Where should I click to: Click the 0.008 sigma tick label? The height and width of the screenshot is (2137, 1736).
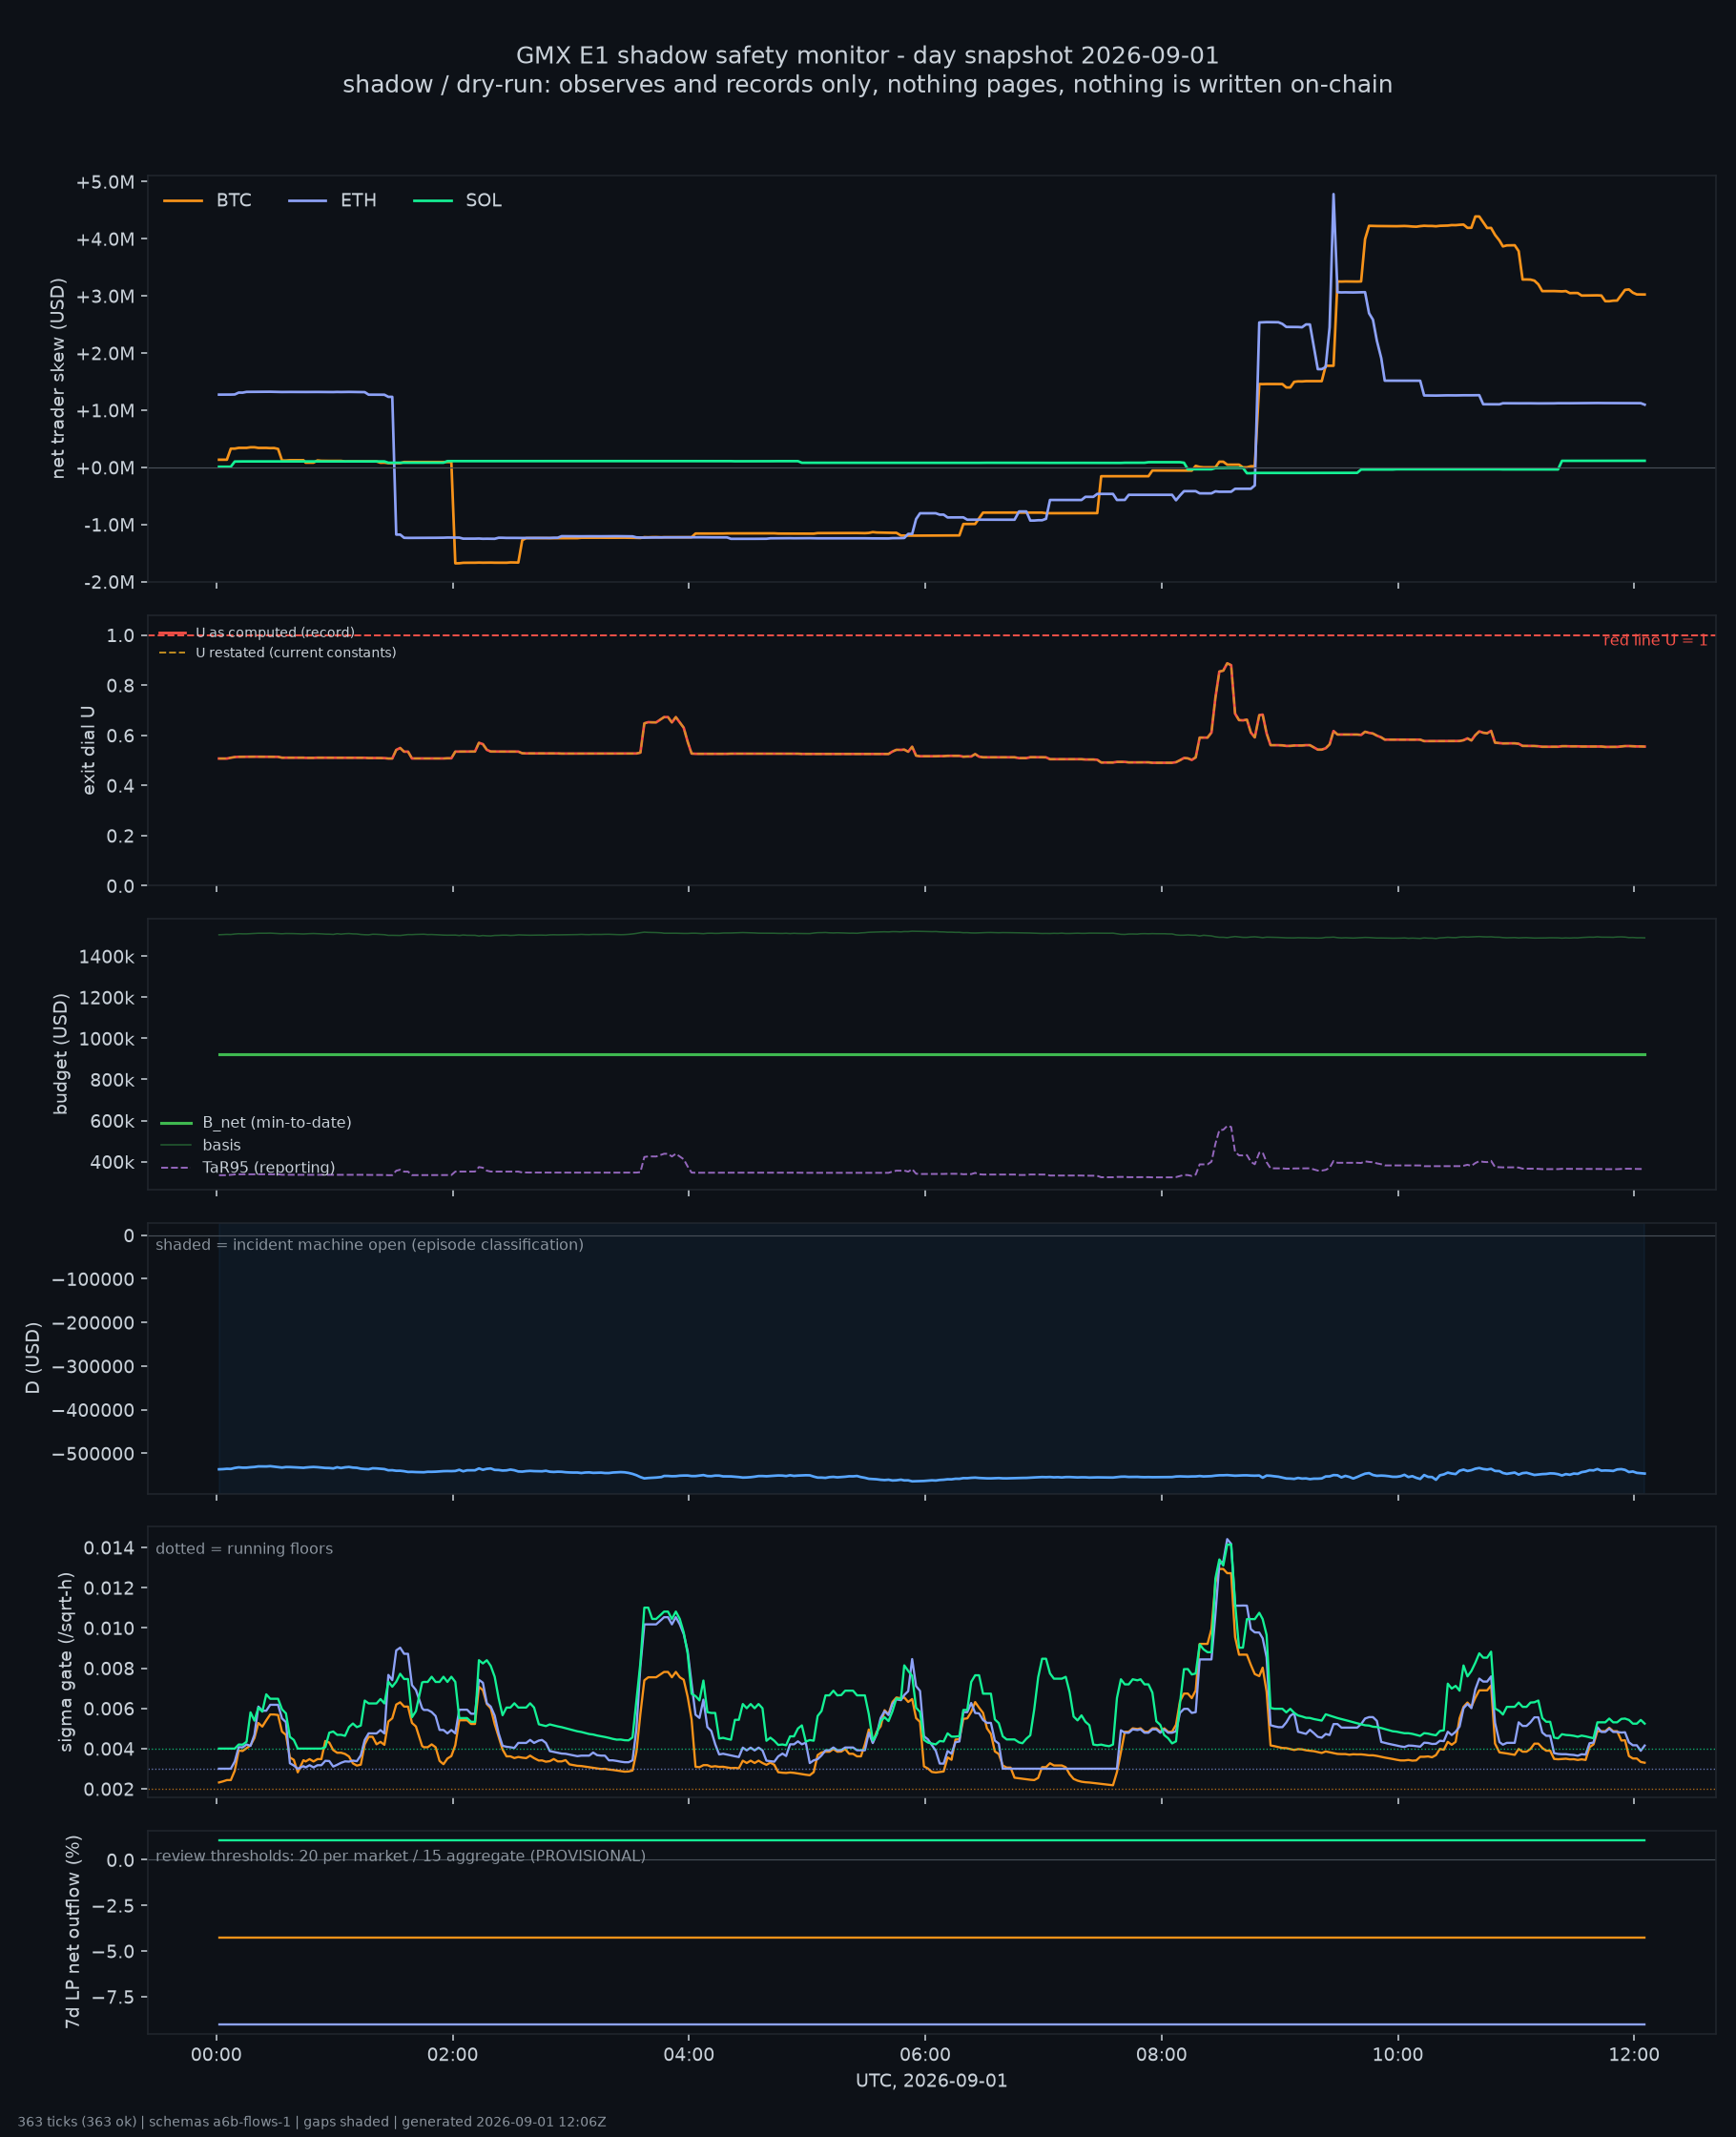pos(108,1669)
